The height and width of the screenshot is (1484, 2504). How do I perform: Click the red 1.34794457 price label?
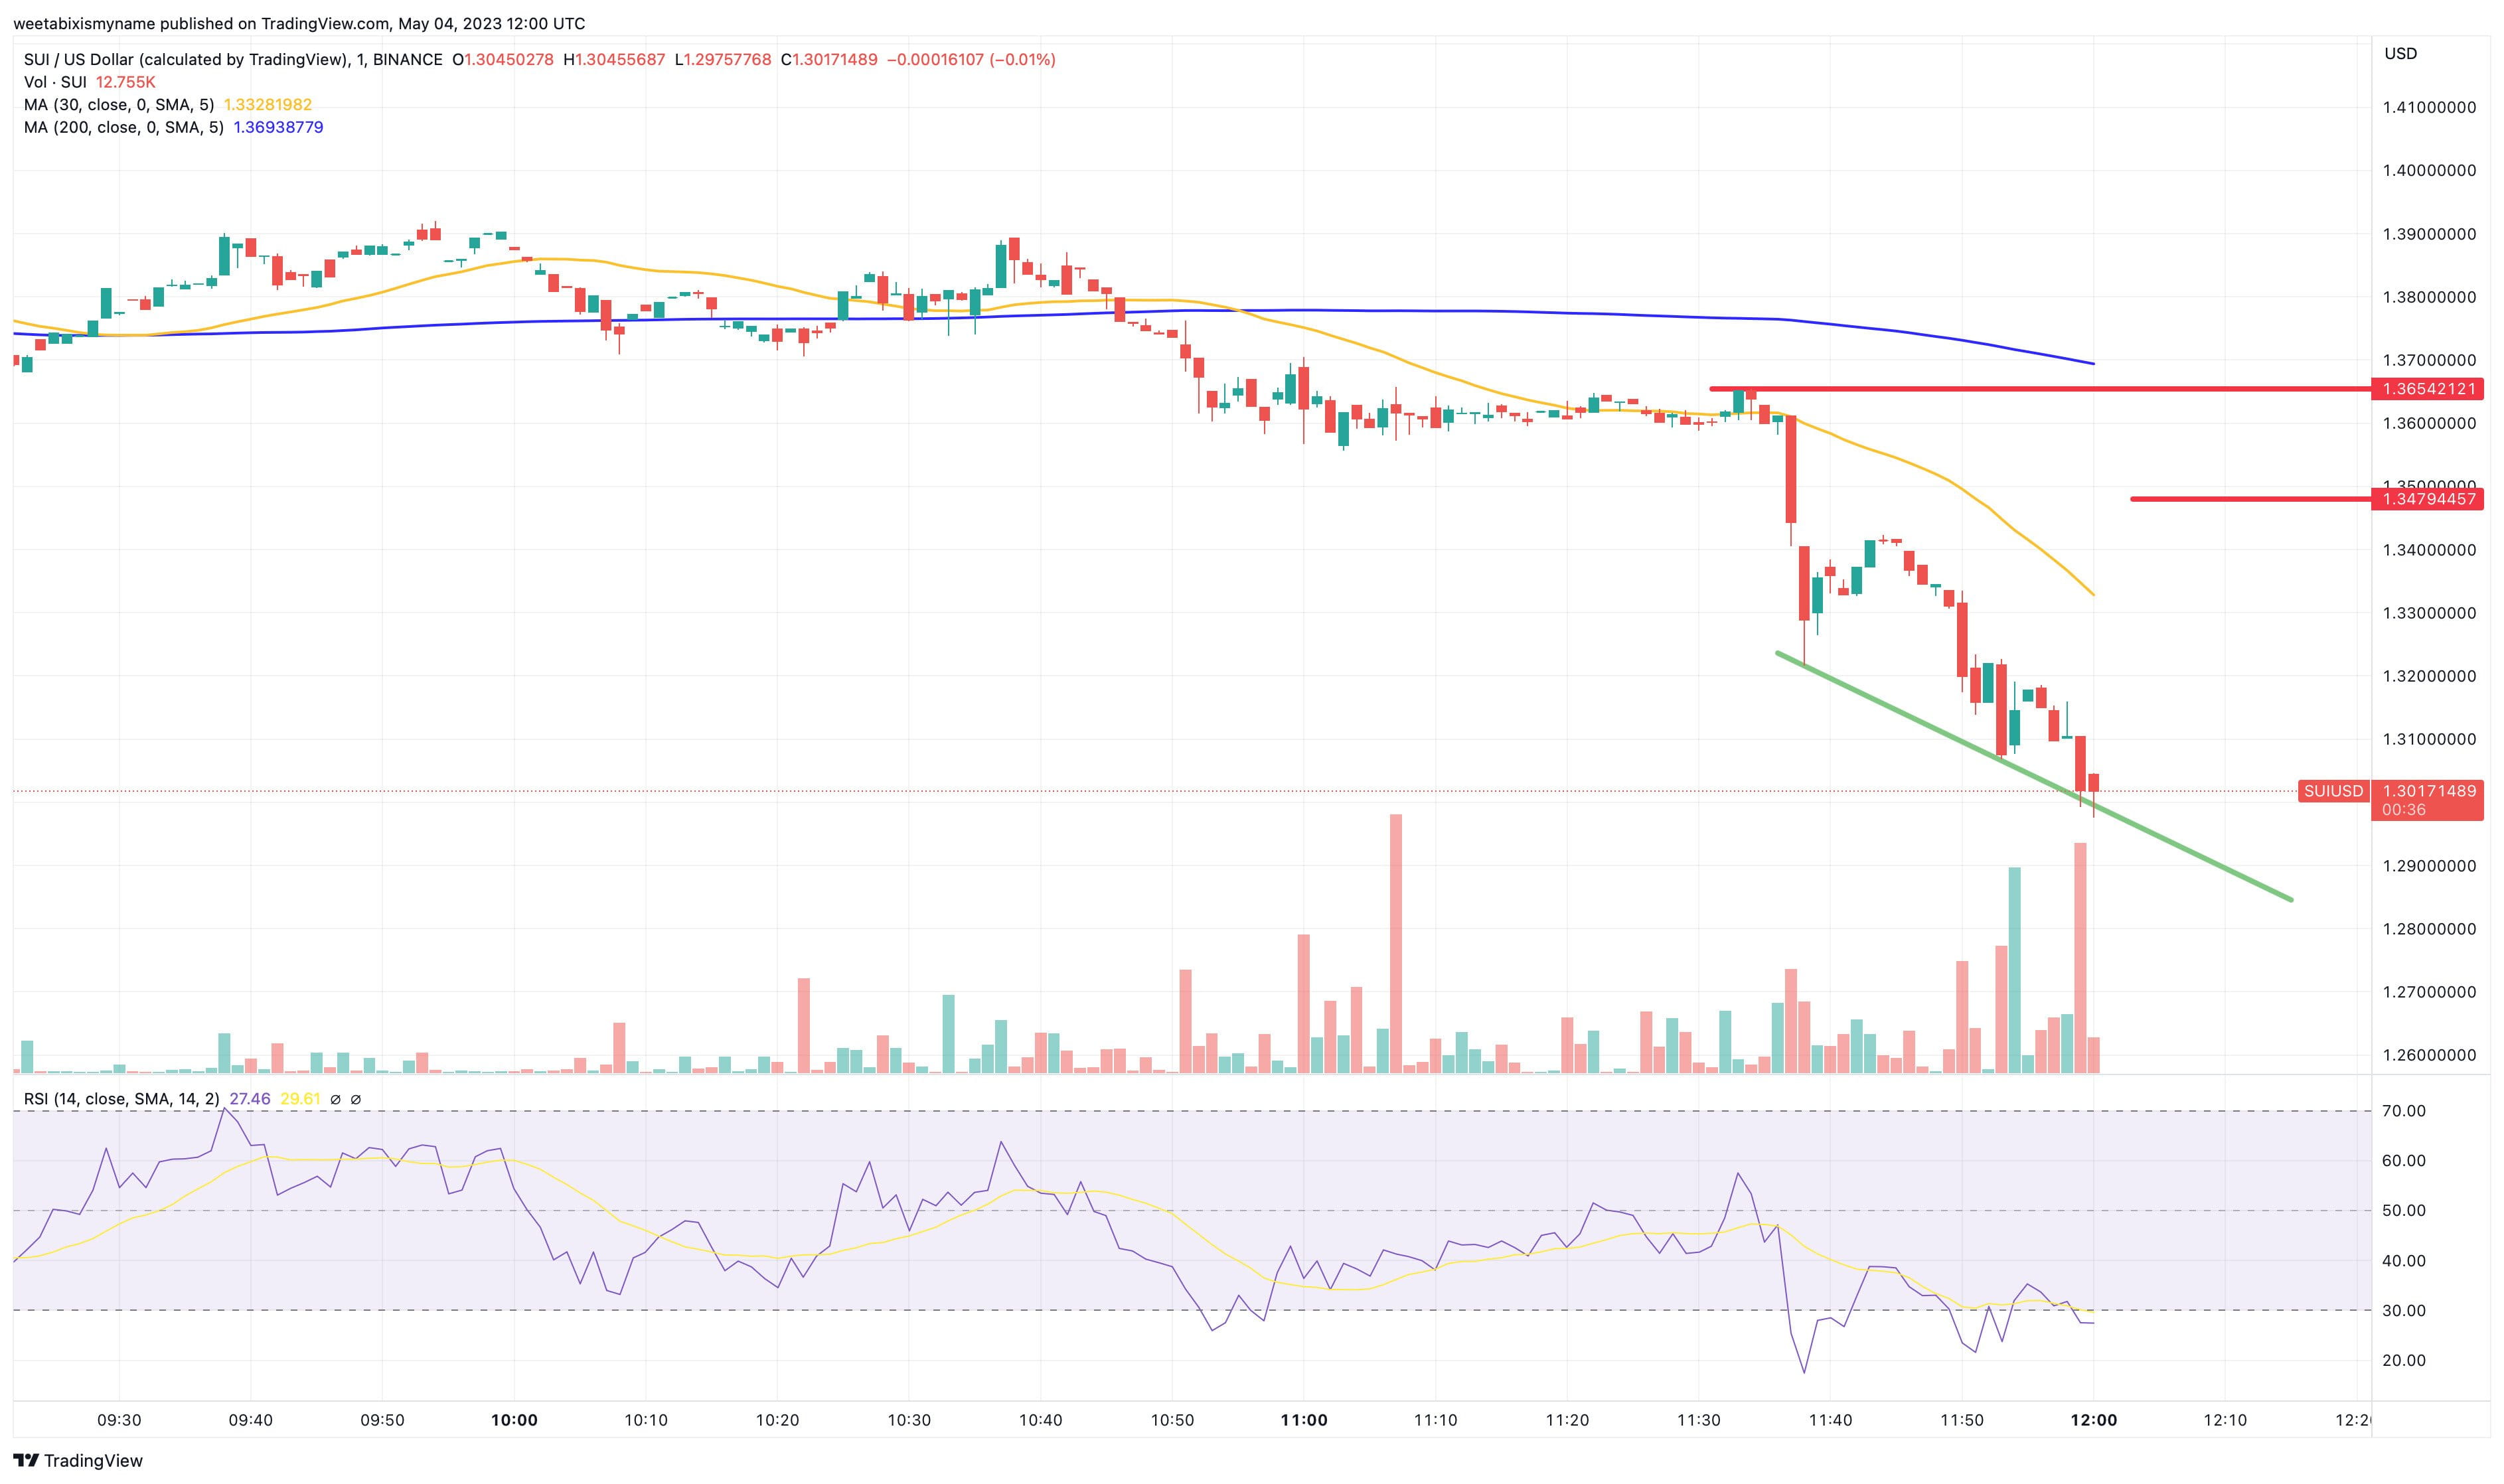pos(2427,499)
